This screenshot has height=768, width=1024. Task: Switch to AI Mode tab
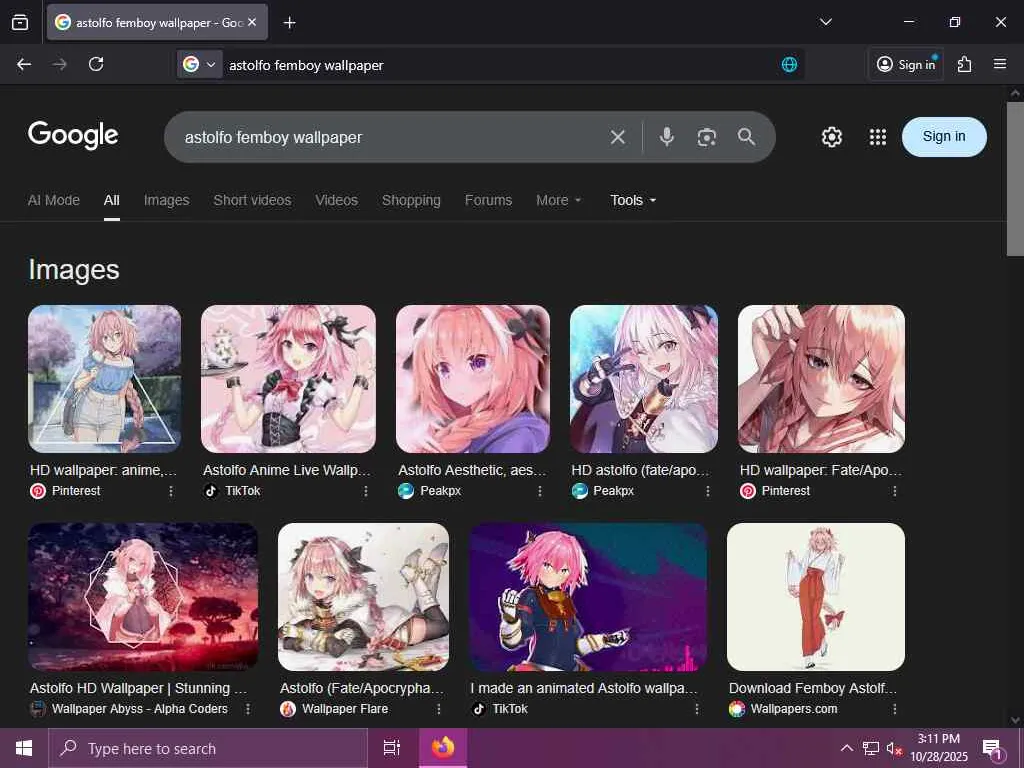pyautogui.click(x=54, y=200)
